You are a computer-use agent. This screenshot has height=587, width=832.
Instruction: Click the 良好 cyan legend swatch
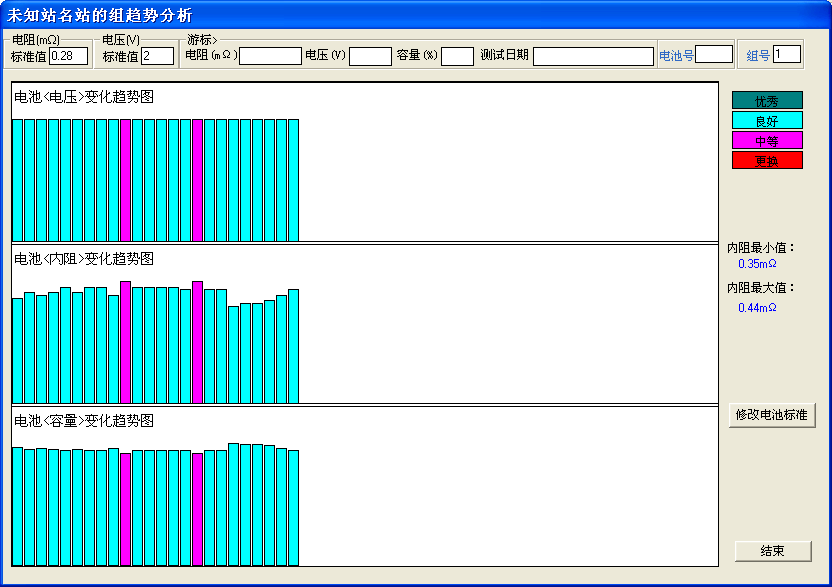[x=767, y=120]
